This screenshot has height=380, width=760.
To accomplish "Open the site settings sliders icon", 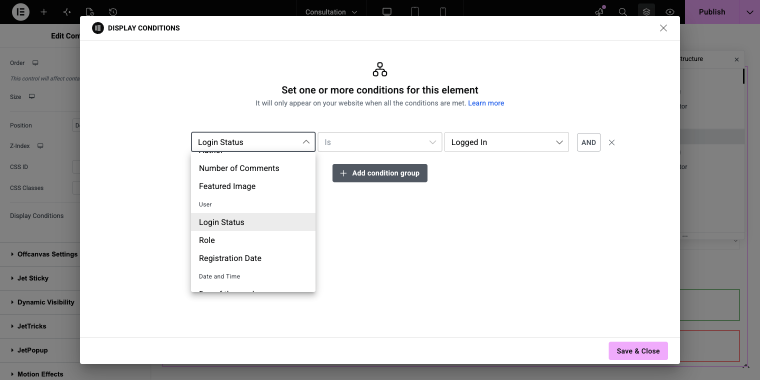I will click(67, 12).
